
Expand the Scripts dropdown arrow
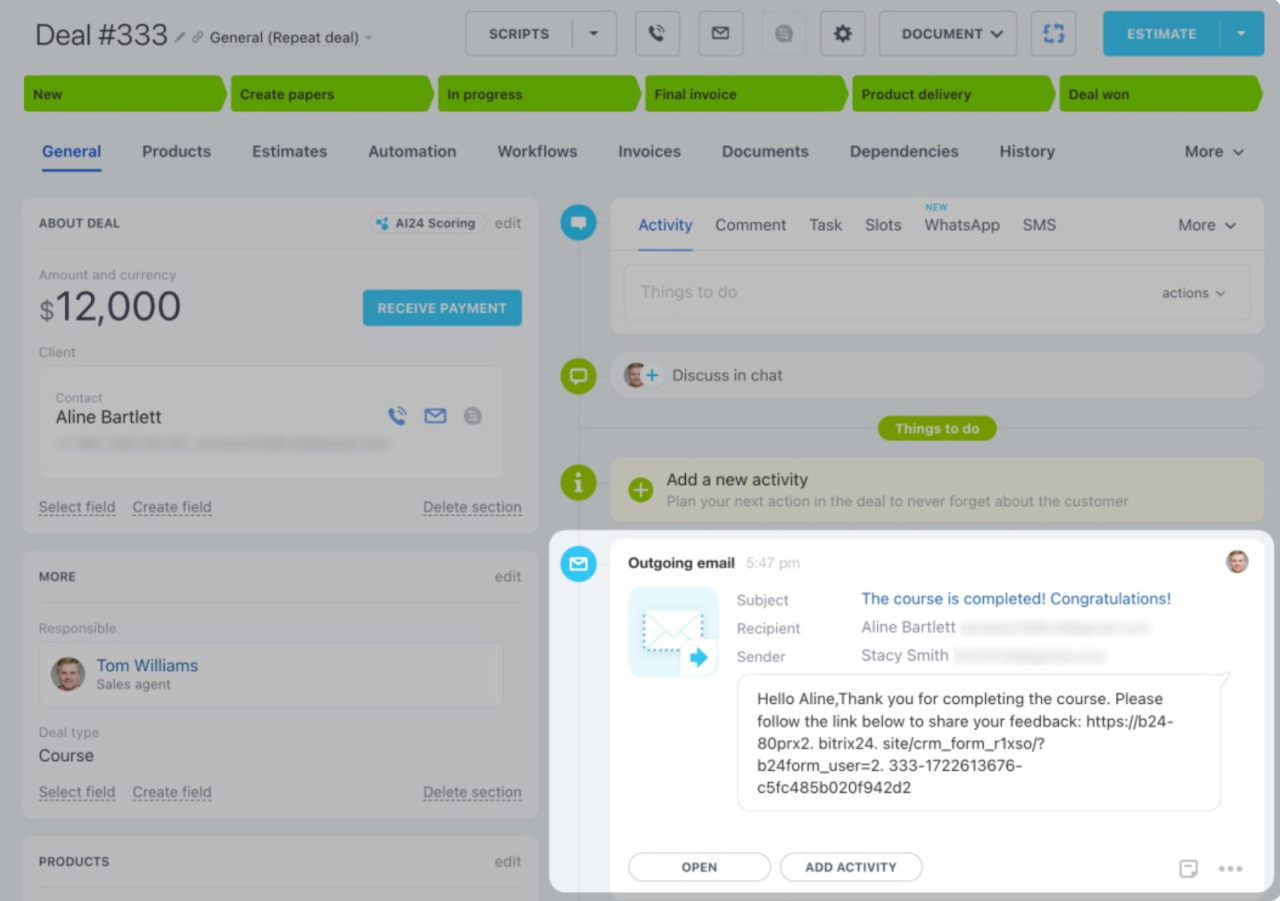[594, 34]
